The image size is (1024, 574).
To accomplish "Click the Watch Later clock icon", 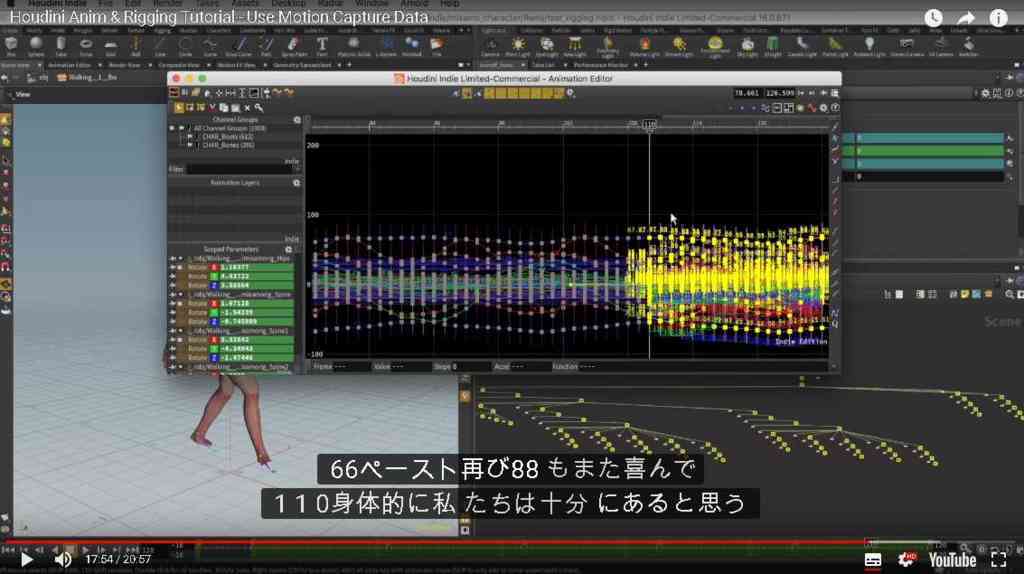I will [933, 18].
